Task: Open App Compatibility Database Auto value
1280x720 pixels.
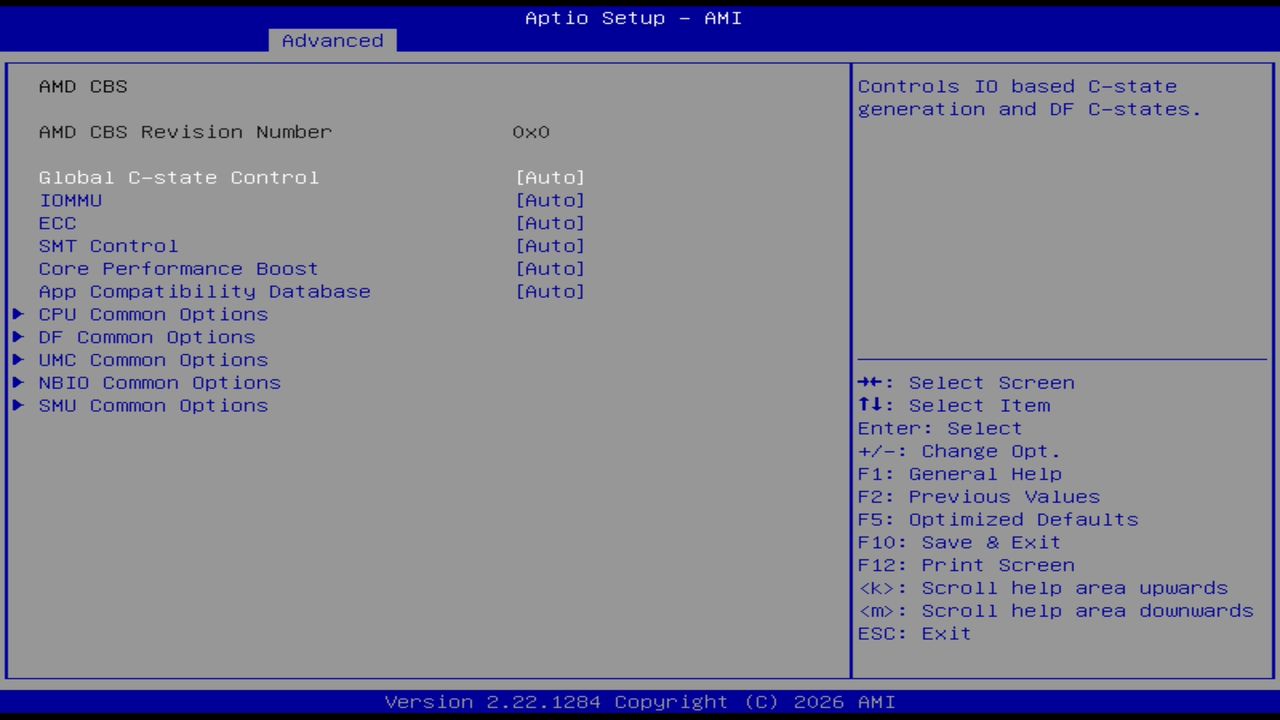Action: pos(550,292)
